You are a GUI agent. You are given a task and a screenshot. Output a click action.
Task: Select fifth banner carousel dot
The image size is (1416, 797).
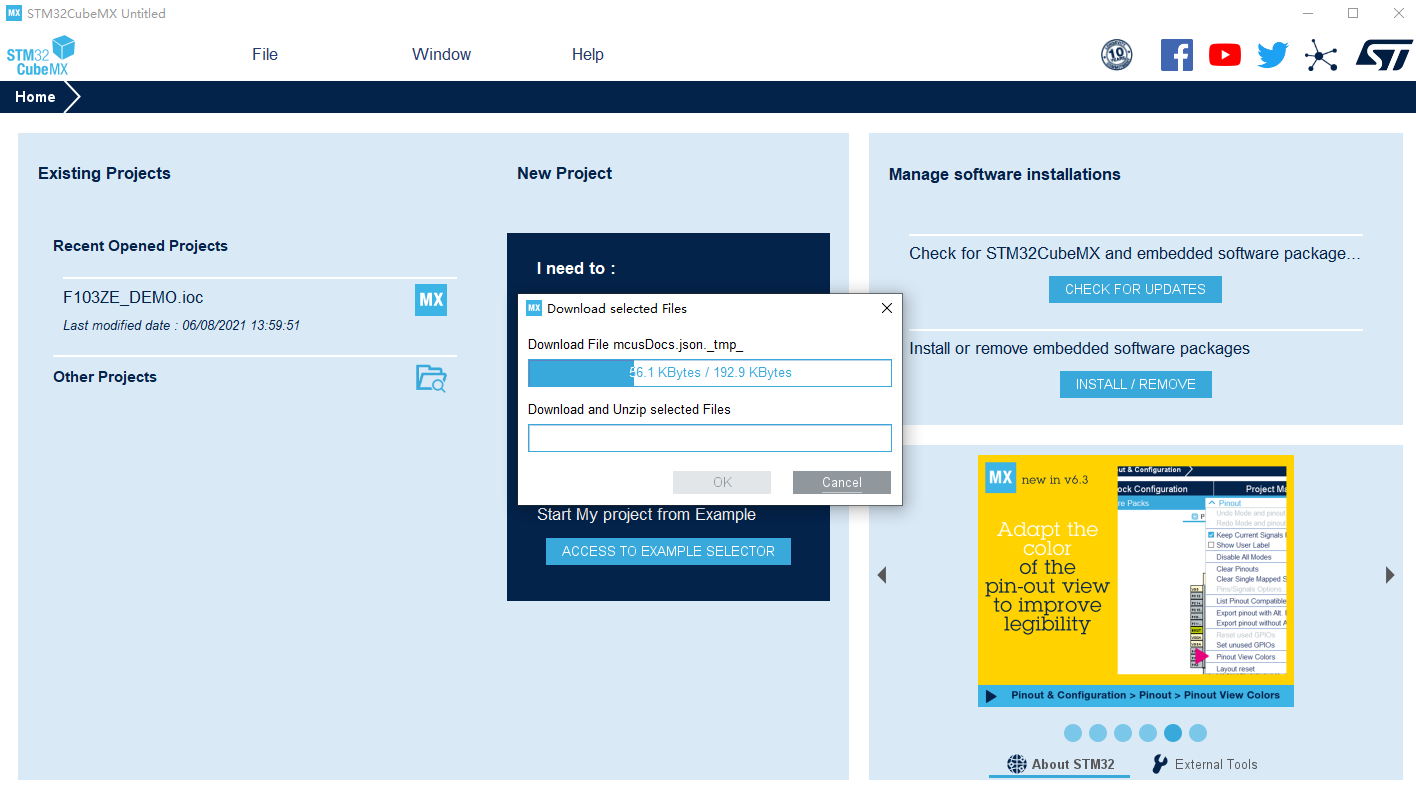coord(1173,733)
